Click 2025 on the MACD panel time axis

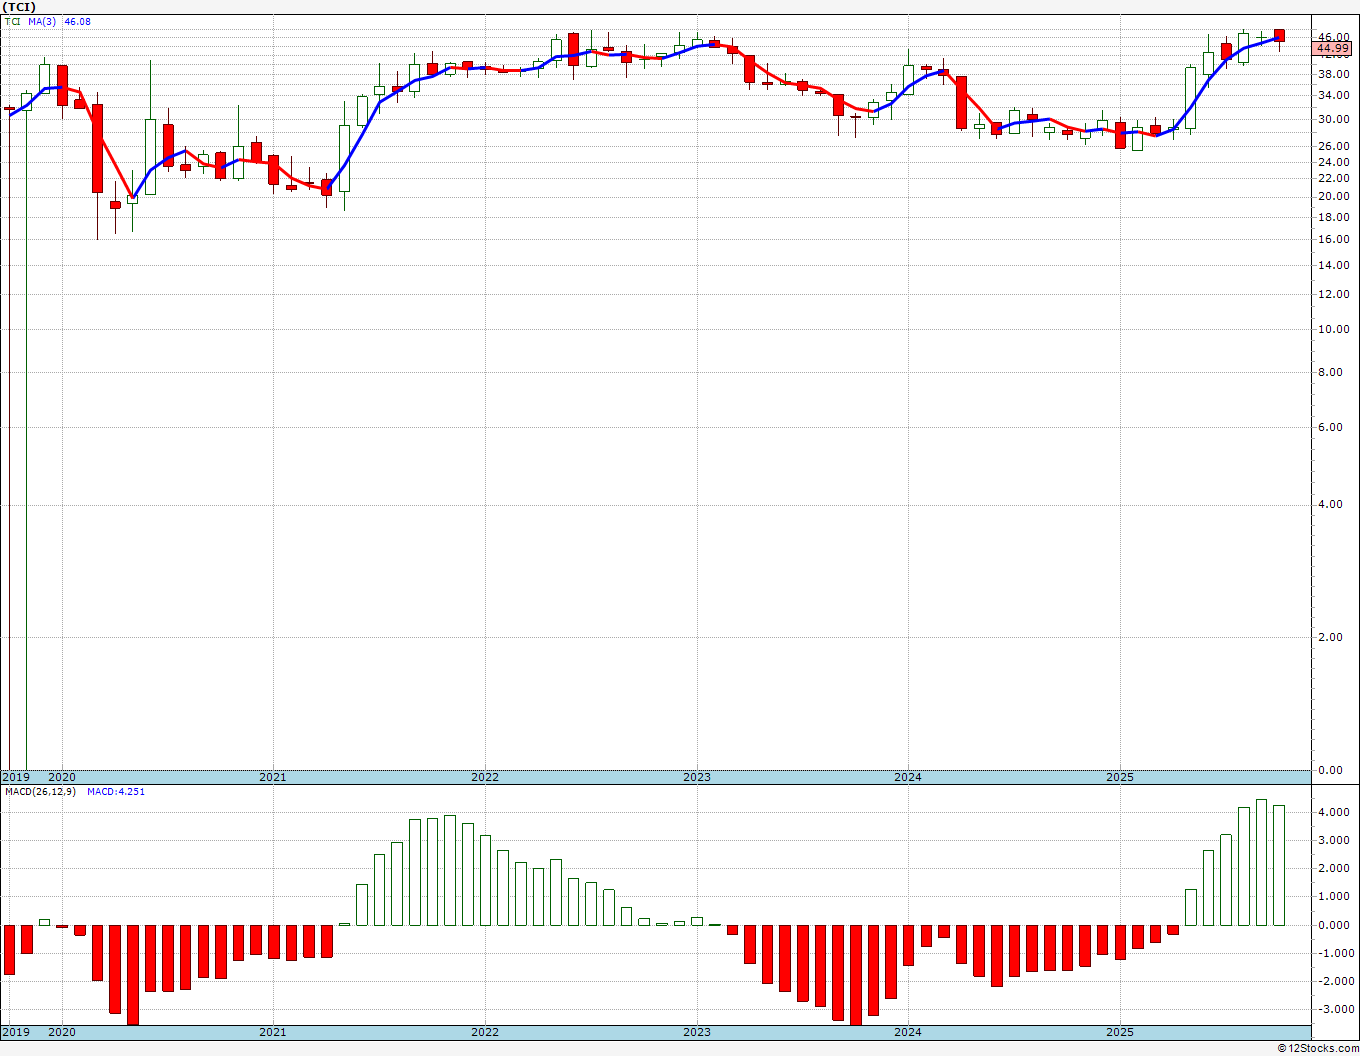click(1120, 1032)
